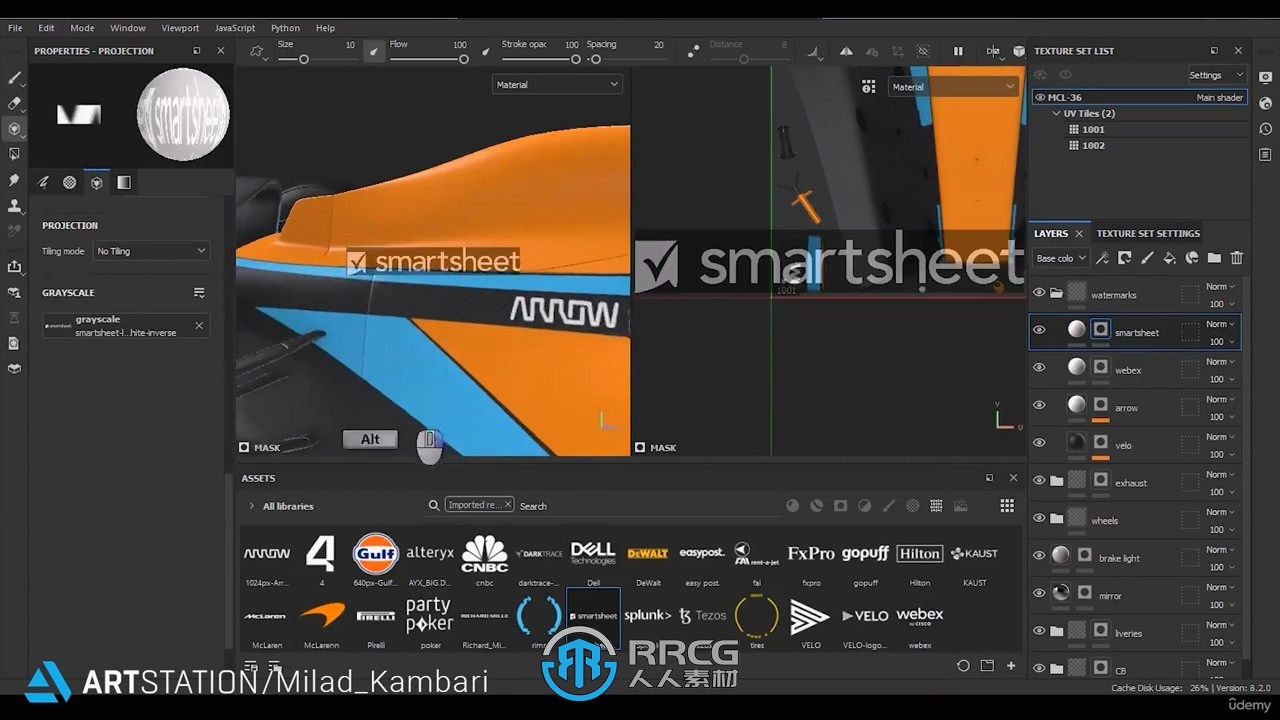The height and width of the screenshot is (720, 1280).
Task: Remove the Imported resources search filter
Action: [x=507, y=505]
